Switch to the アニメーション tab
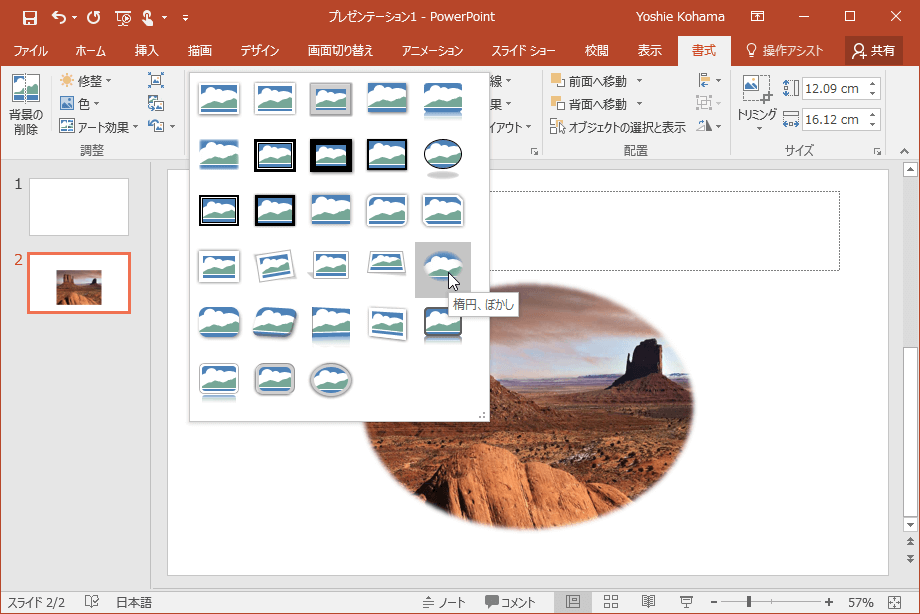This screenshot has width=920, height=614. pos(432,50)
